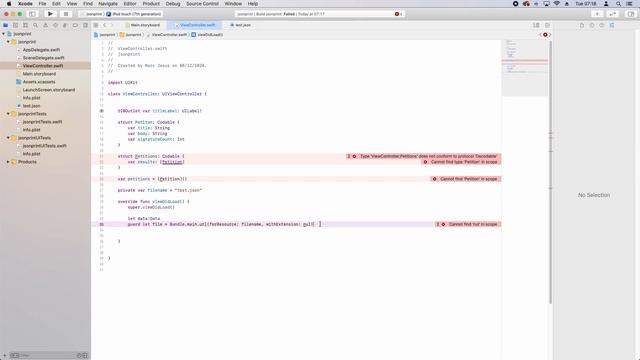
Task: Collapse the root jsonprint project disclosure triangle
Action: pyautogui.click(x=4, y=34)
